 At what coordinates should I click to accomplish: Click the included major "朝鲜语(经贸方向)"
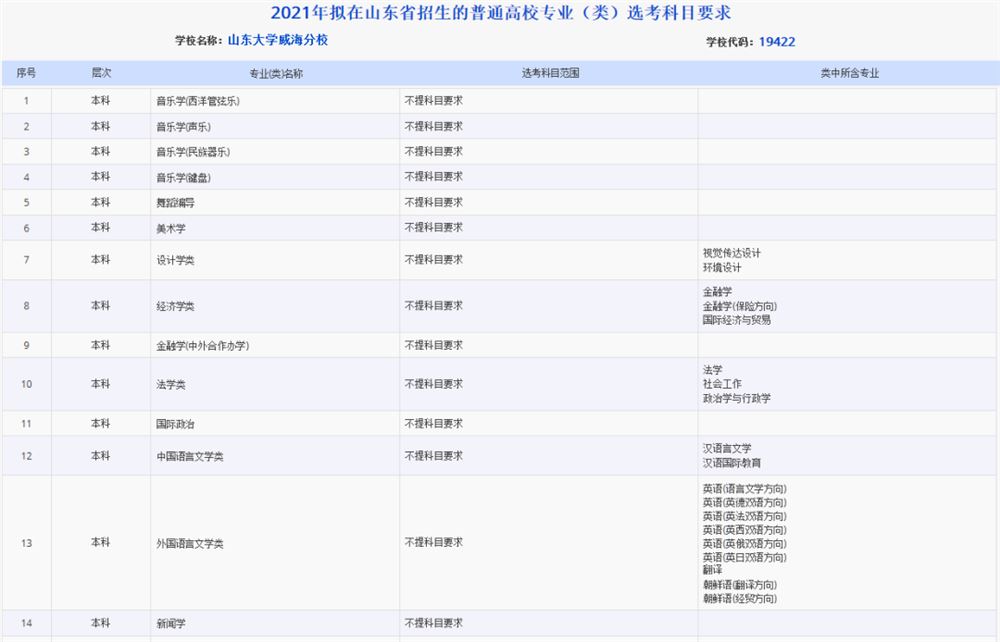[740, 599]
